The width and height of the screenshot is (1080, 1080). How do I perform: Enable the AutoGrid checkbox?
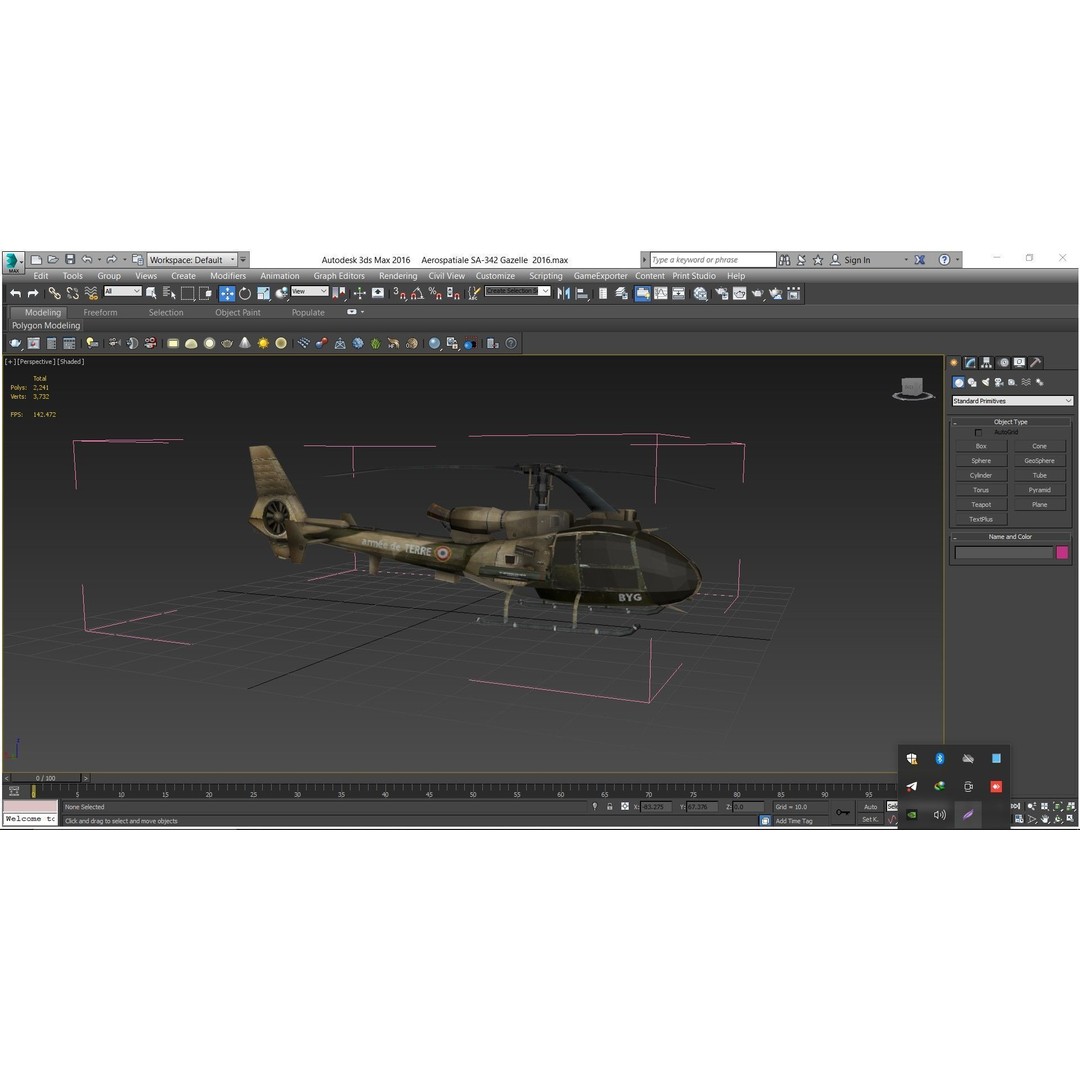tap(978, 433)
